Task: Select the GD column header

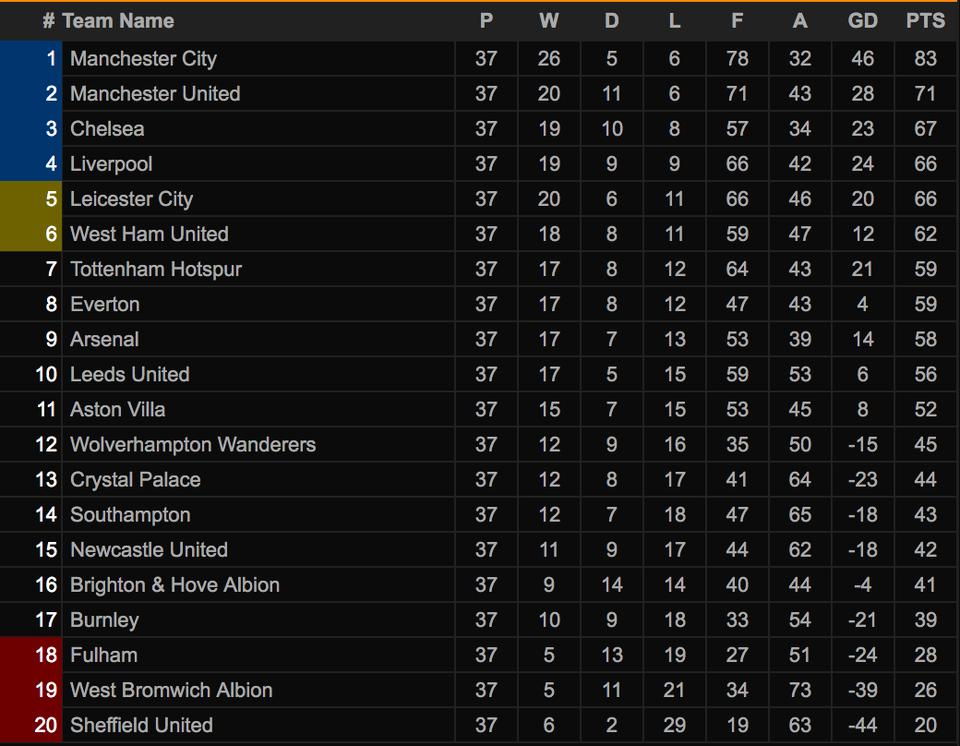Action: [x=862, y=21]
